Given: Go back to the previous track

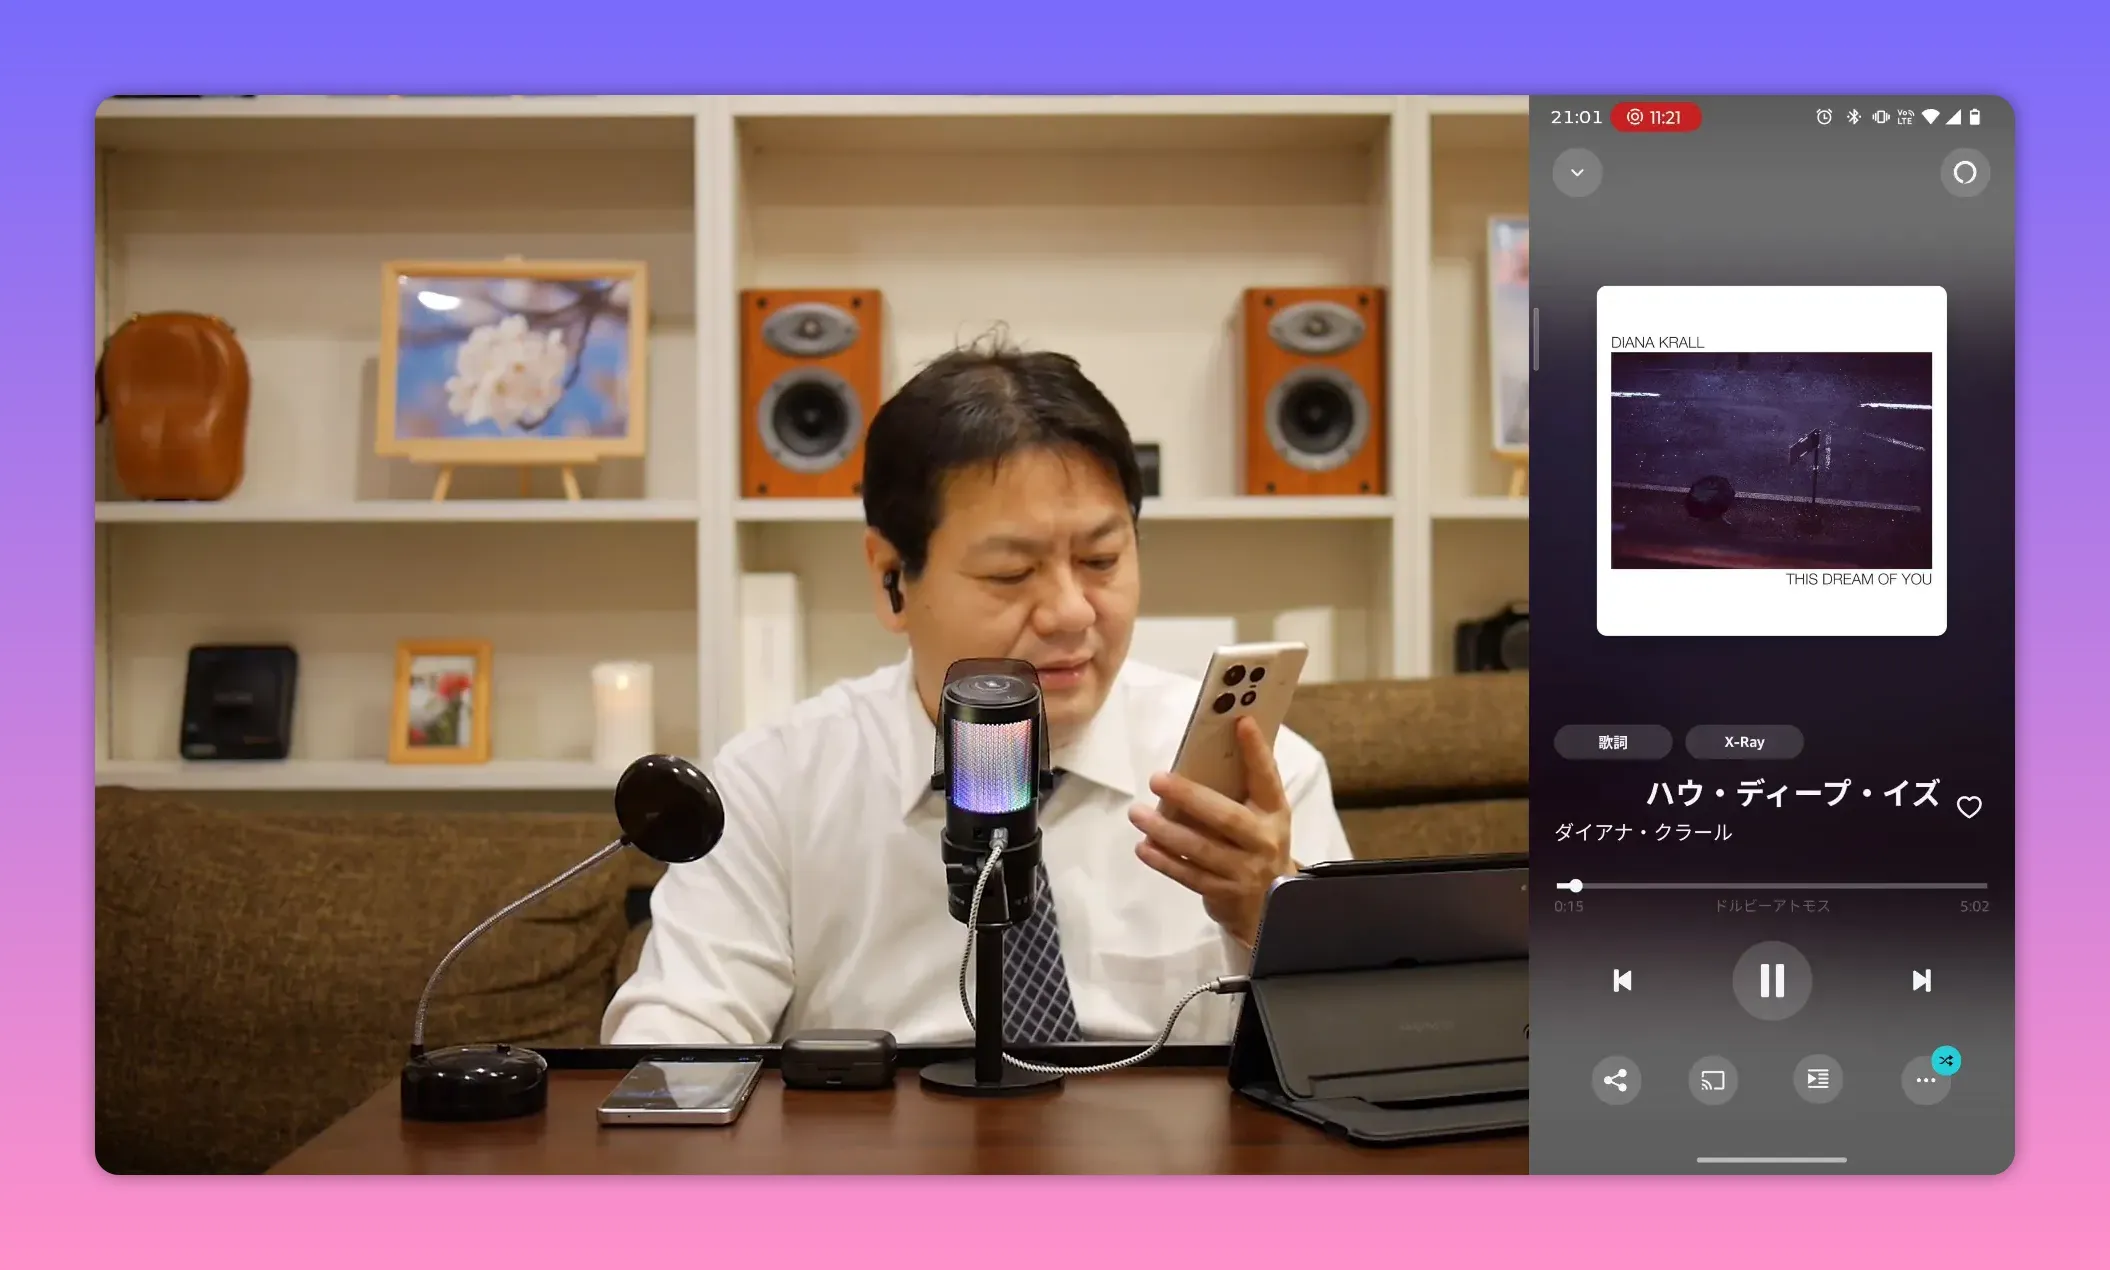Looking at the screenshot, I should [1622, 981].
